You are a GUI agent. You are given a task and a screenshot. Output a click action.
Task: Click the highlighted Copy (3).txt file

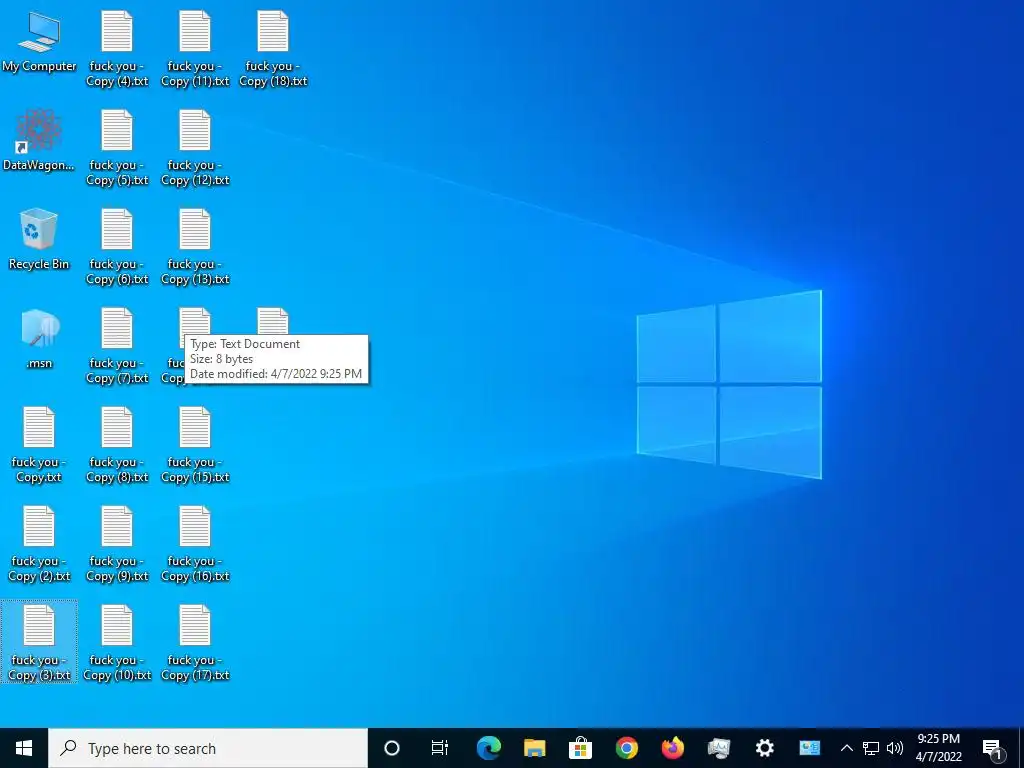(x=39, y=642)
